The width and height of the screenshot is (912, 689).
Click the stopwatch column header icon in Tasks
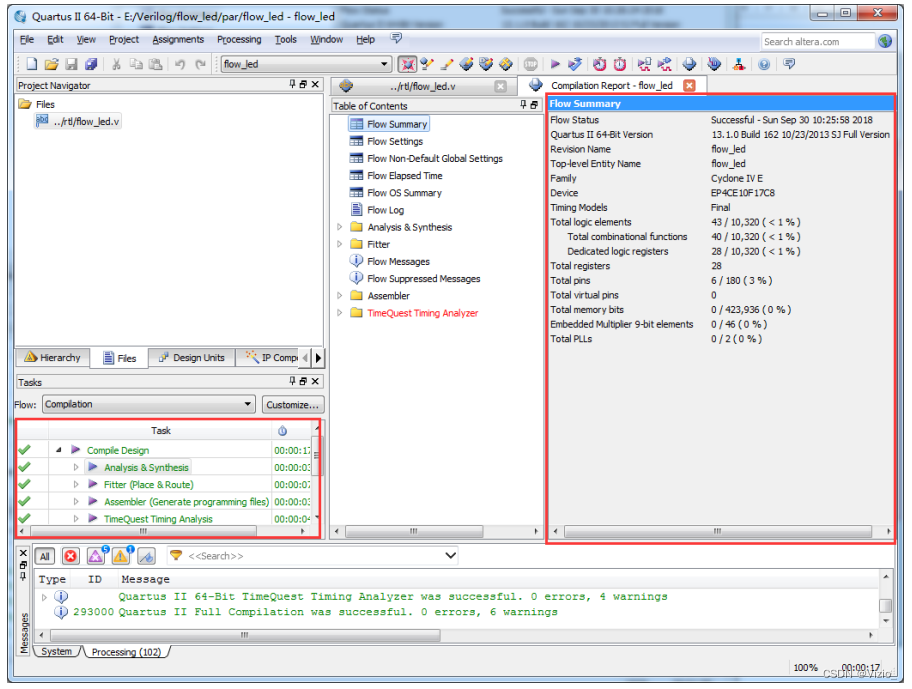282,431
